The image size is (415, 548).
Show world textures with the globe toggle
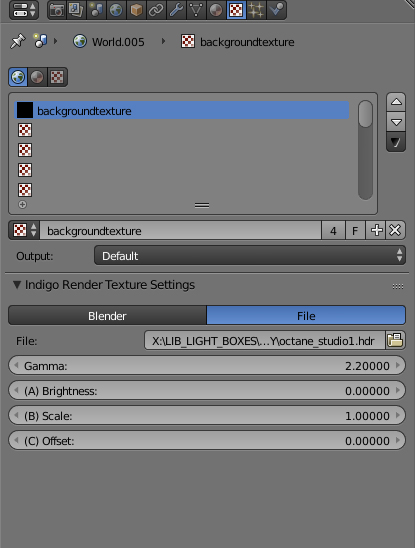[x=18, y=77]
